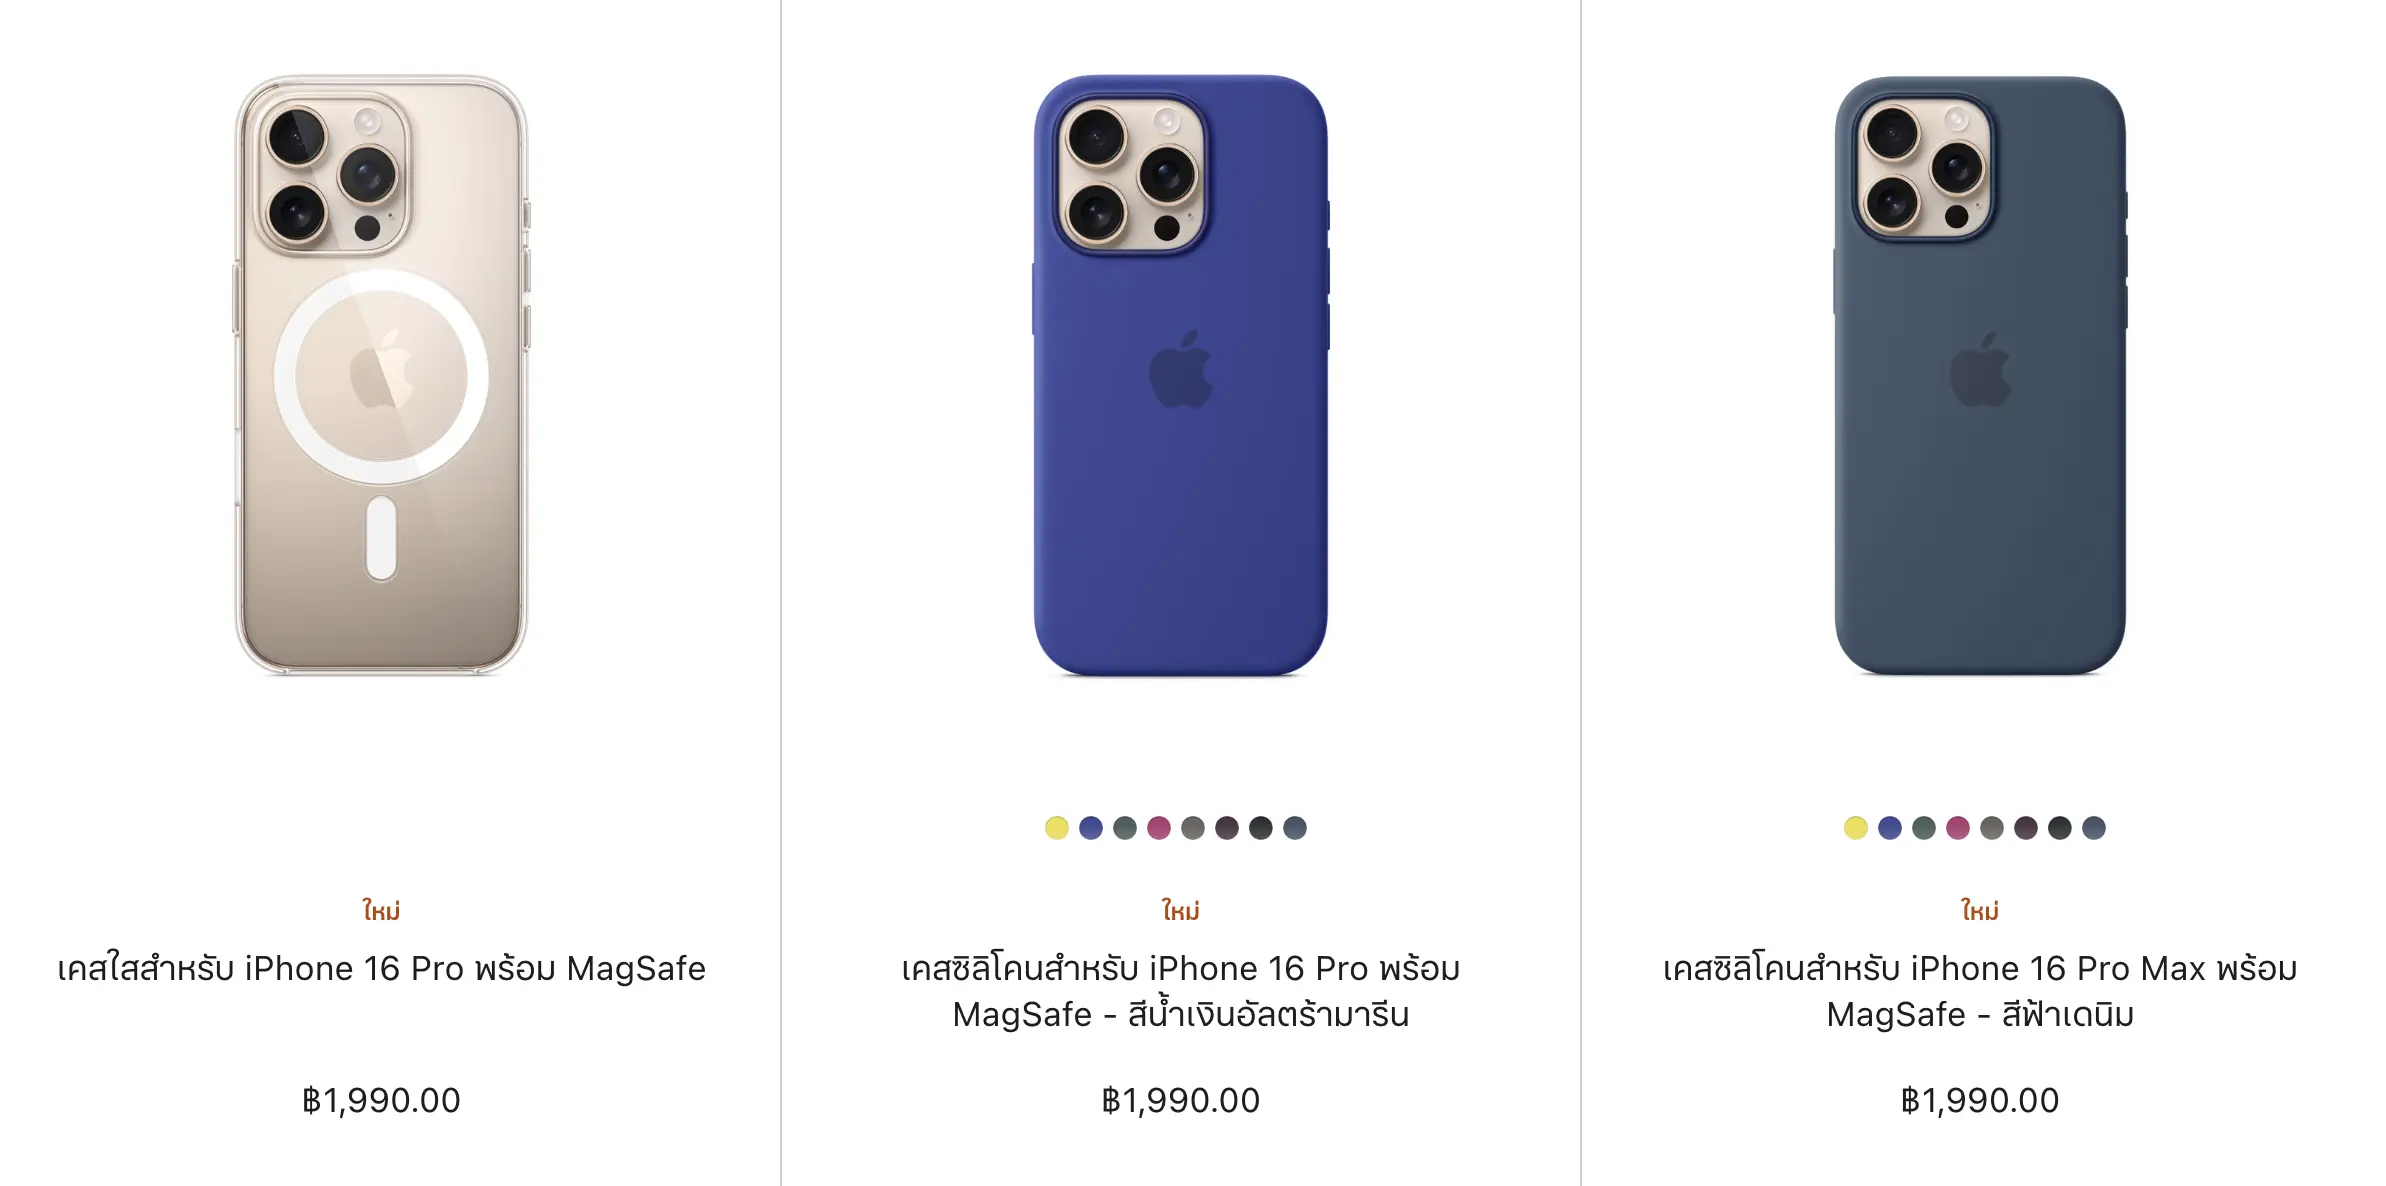Select yellow swatch for iPhone 16 Pro Max case
This screenshot has height=1186, width=2386.
click(1856, 828)
